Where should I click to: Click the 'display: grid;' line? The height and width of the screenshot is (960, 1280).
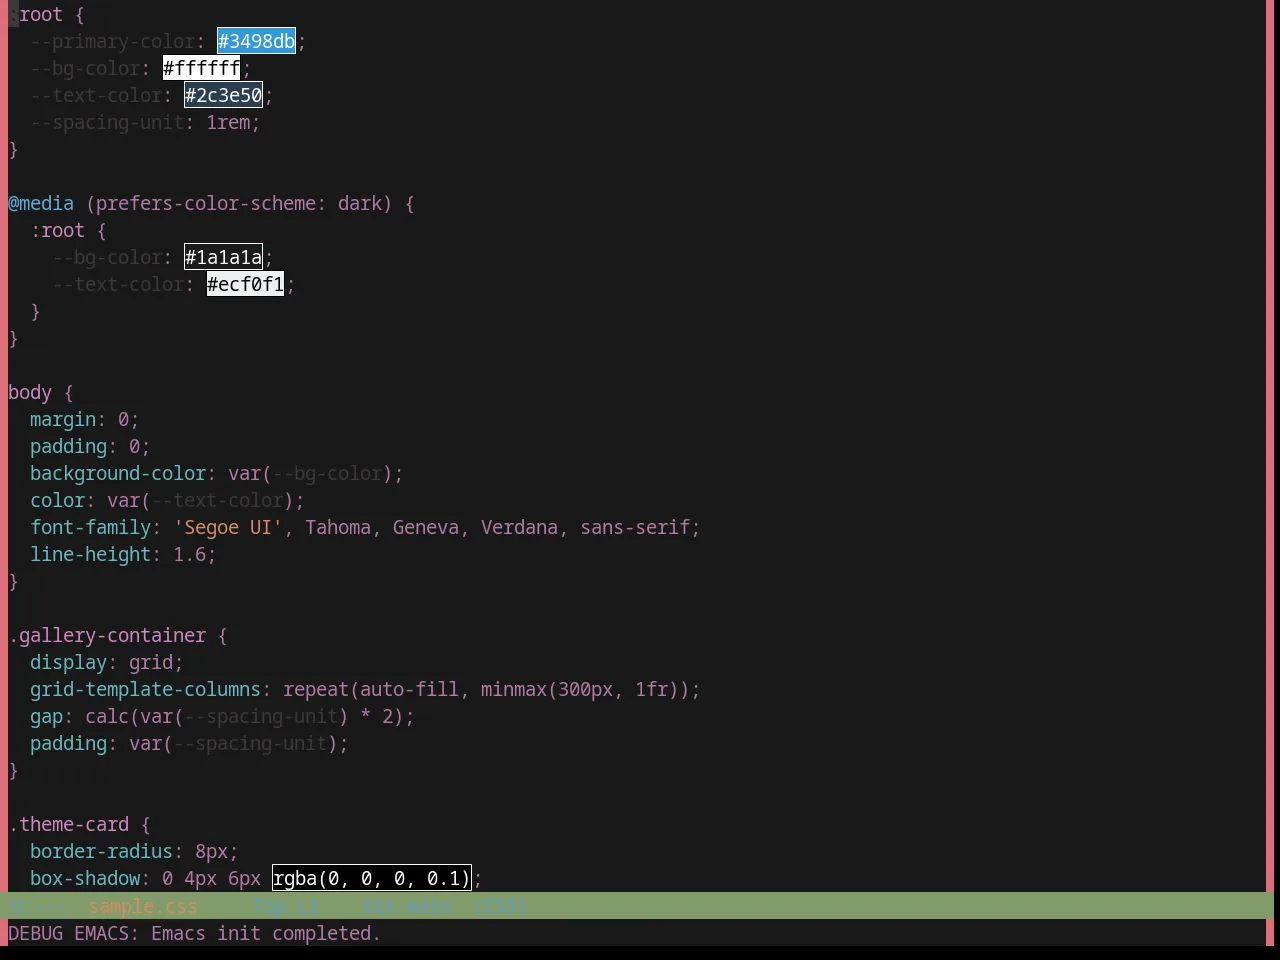pos(107,662)
